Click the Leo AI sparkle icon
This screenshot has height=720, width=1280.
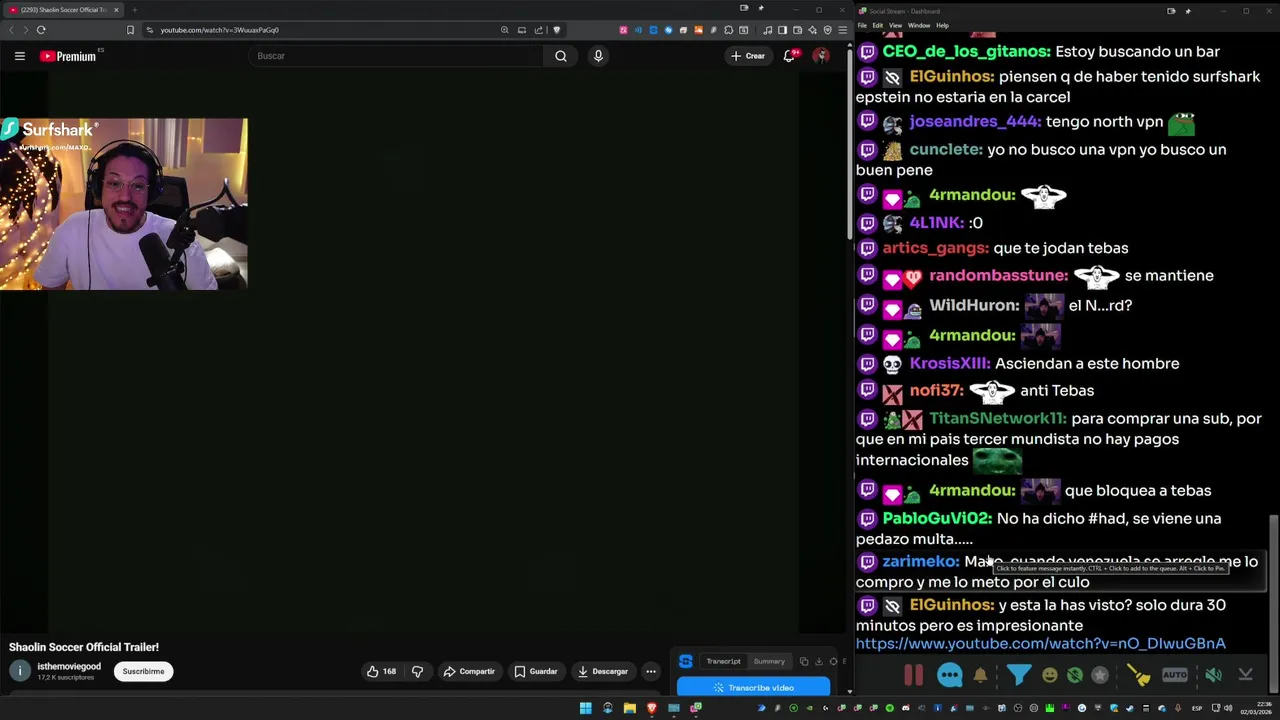coord(813,30)
